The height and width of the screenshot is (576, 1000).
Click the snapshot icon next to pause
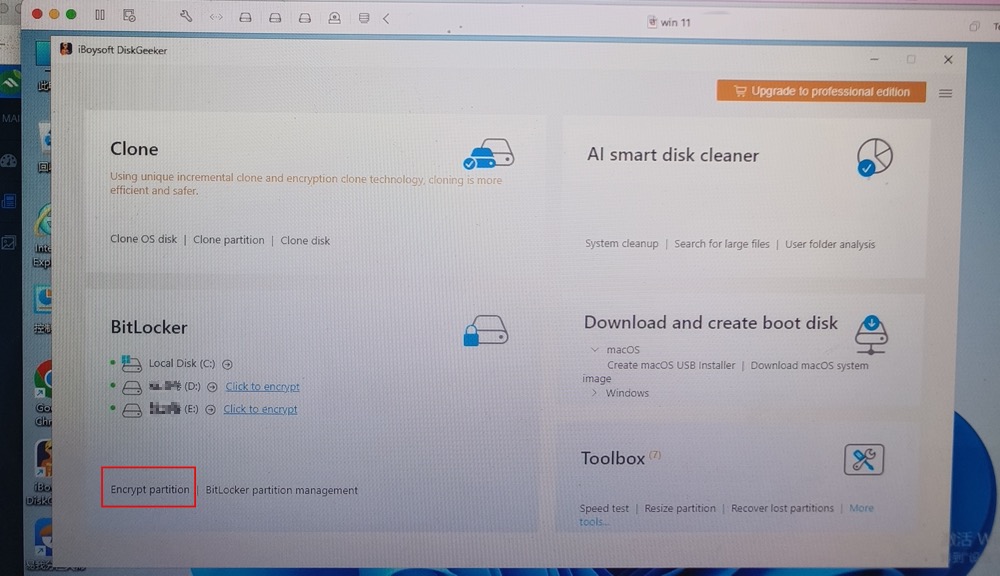point(129,15)
